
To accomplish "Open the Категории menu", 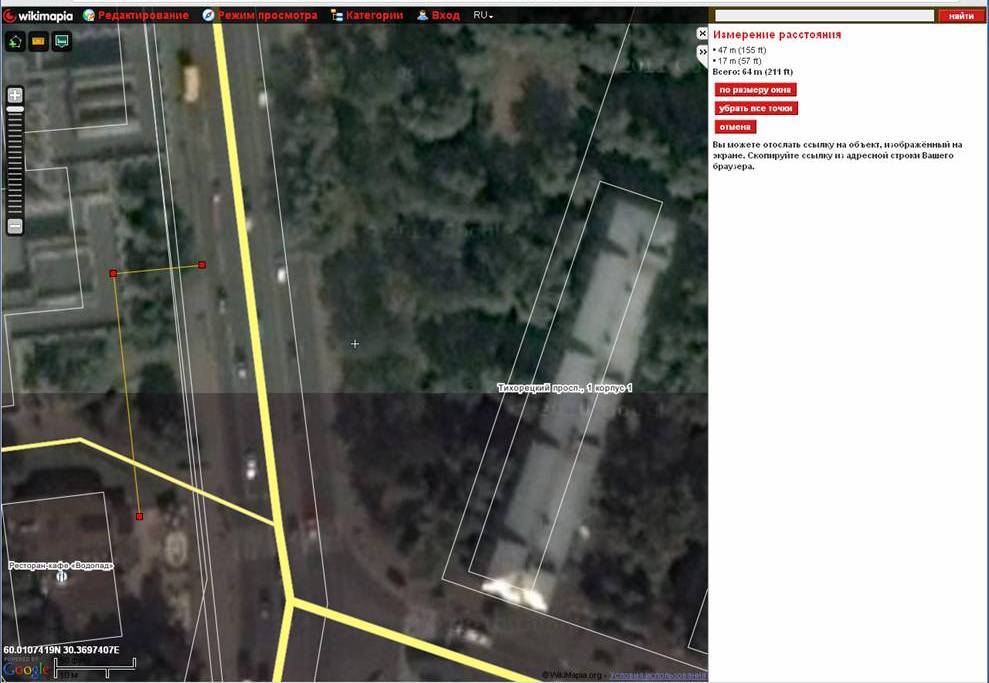I will [366, 16].
